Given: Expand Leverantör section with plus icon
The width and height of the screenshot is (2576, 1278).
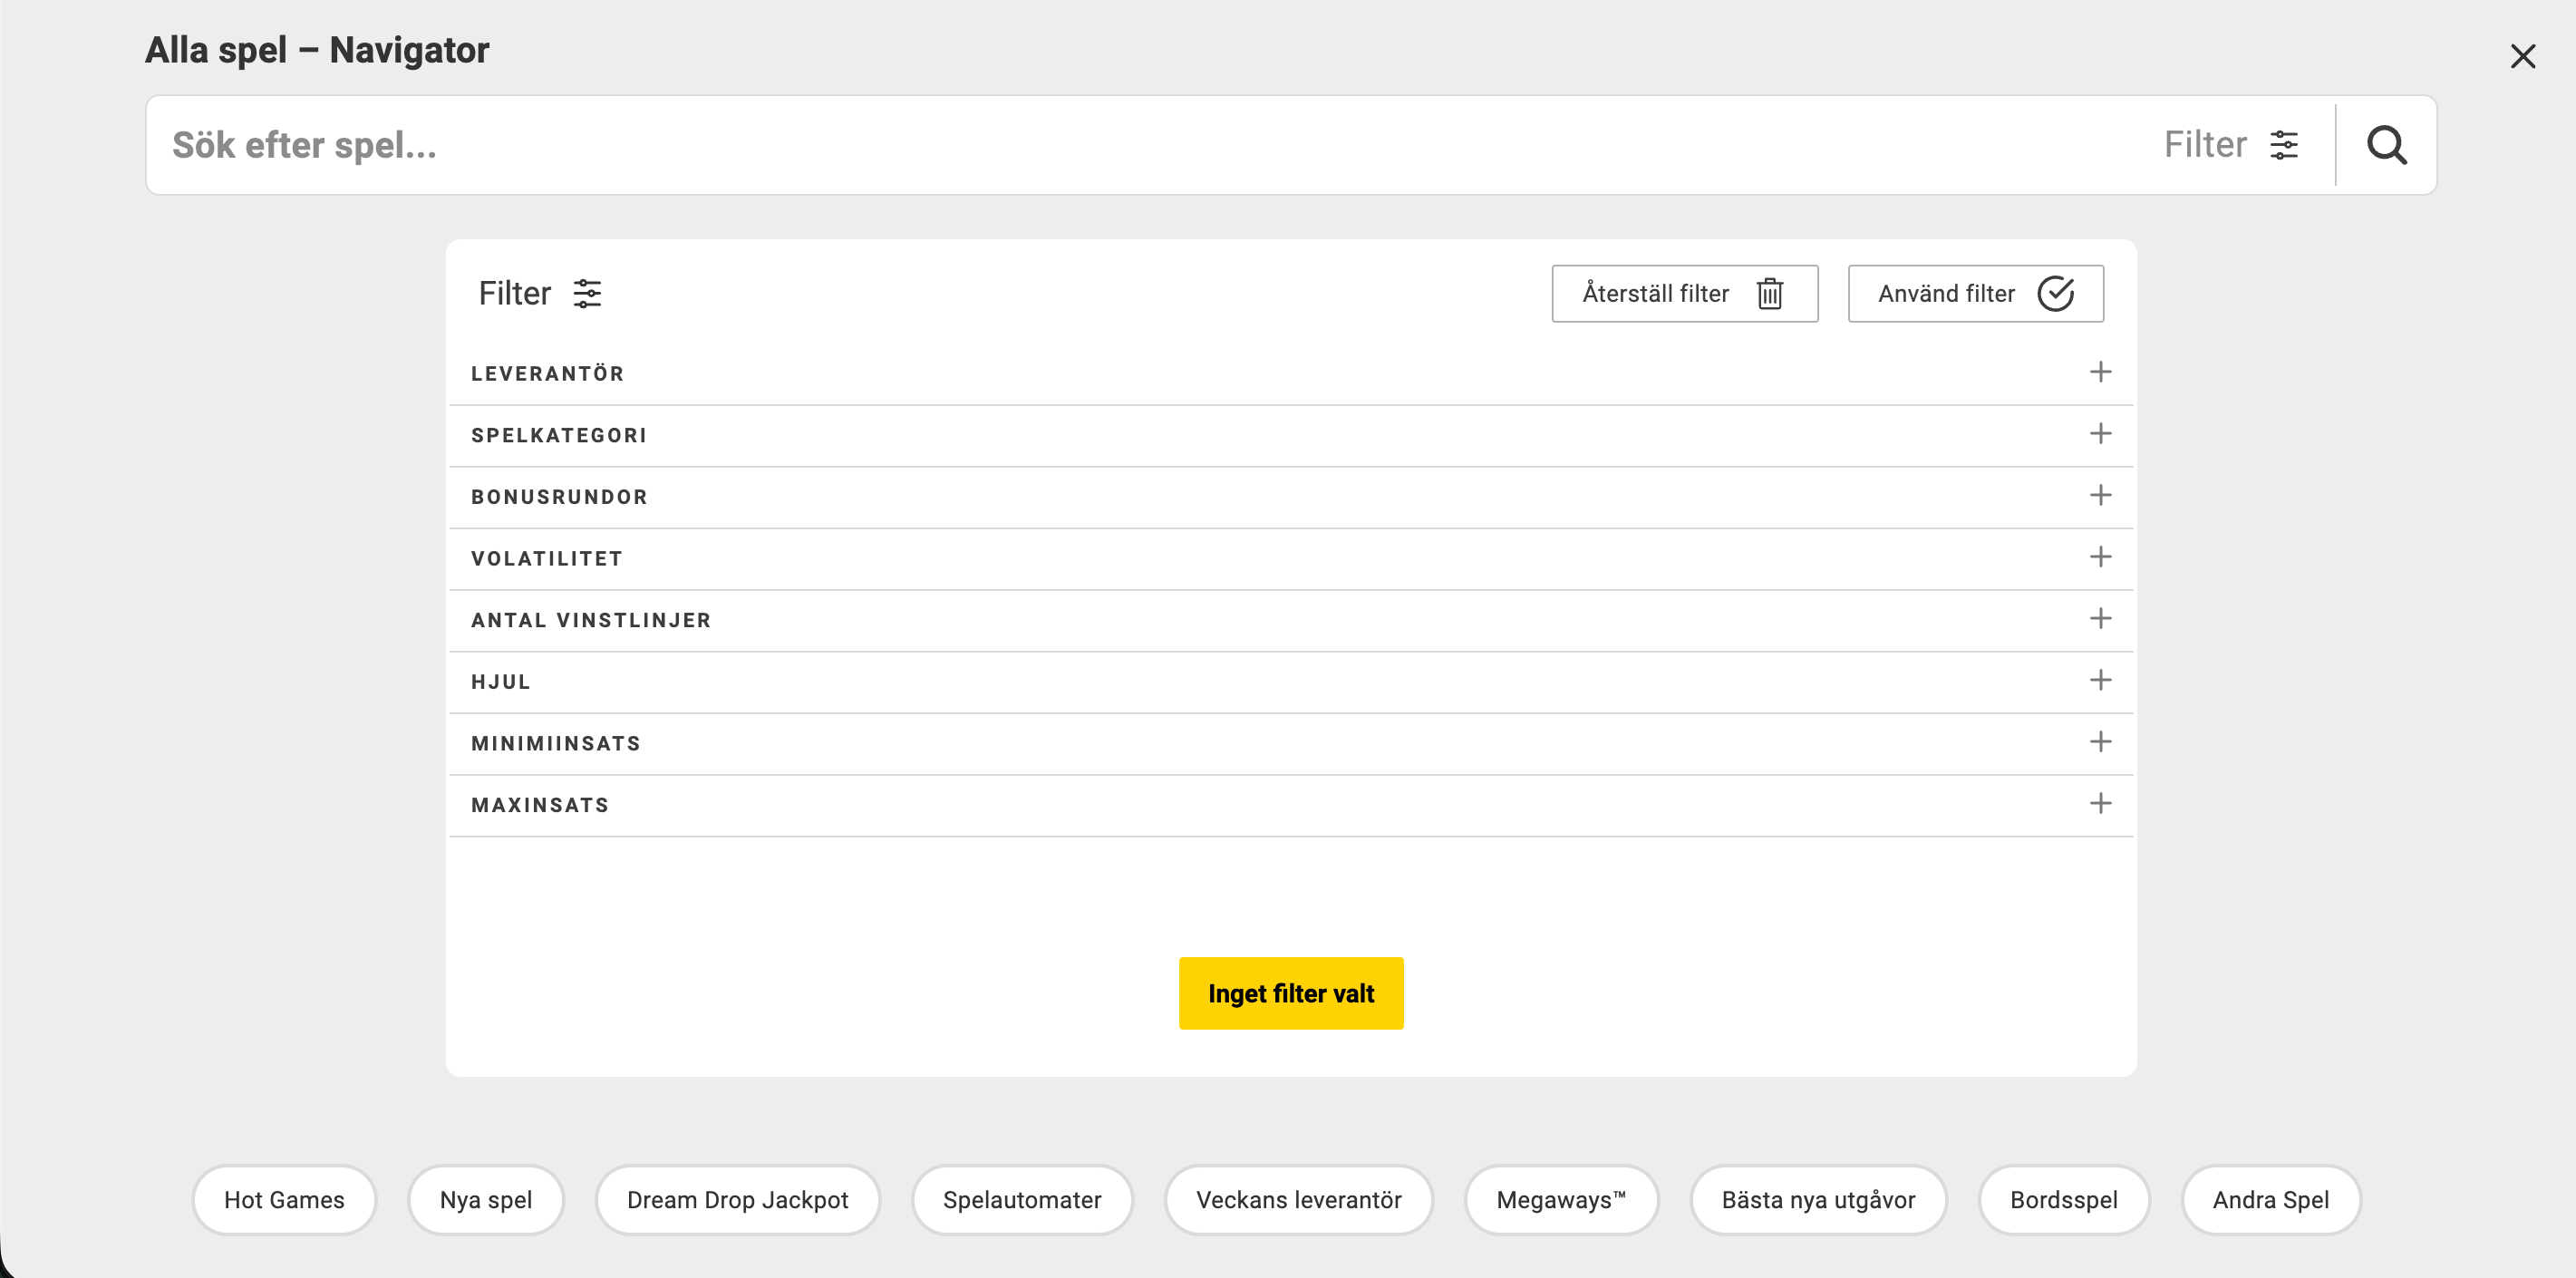Looking at the screenshot, I should coord(2100,372).
